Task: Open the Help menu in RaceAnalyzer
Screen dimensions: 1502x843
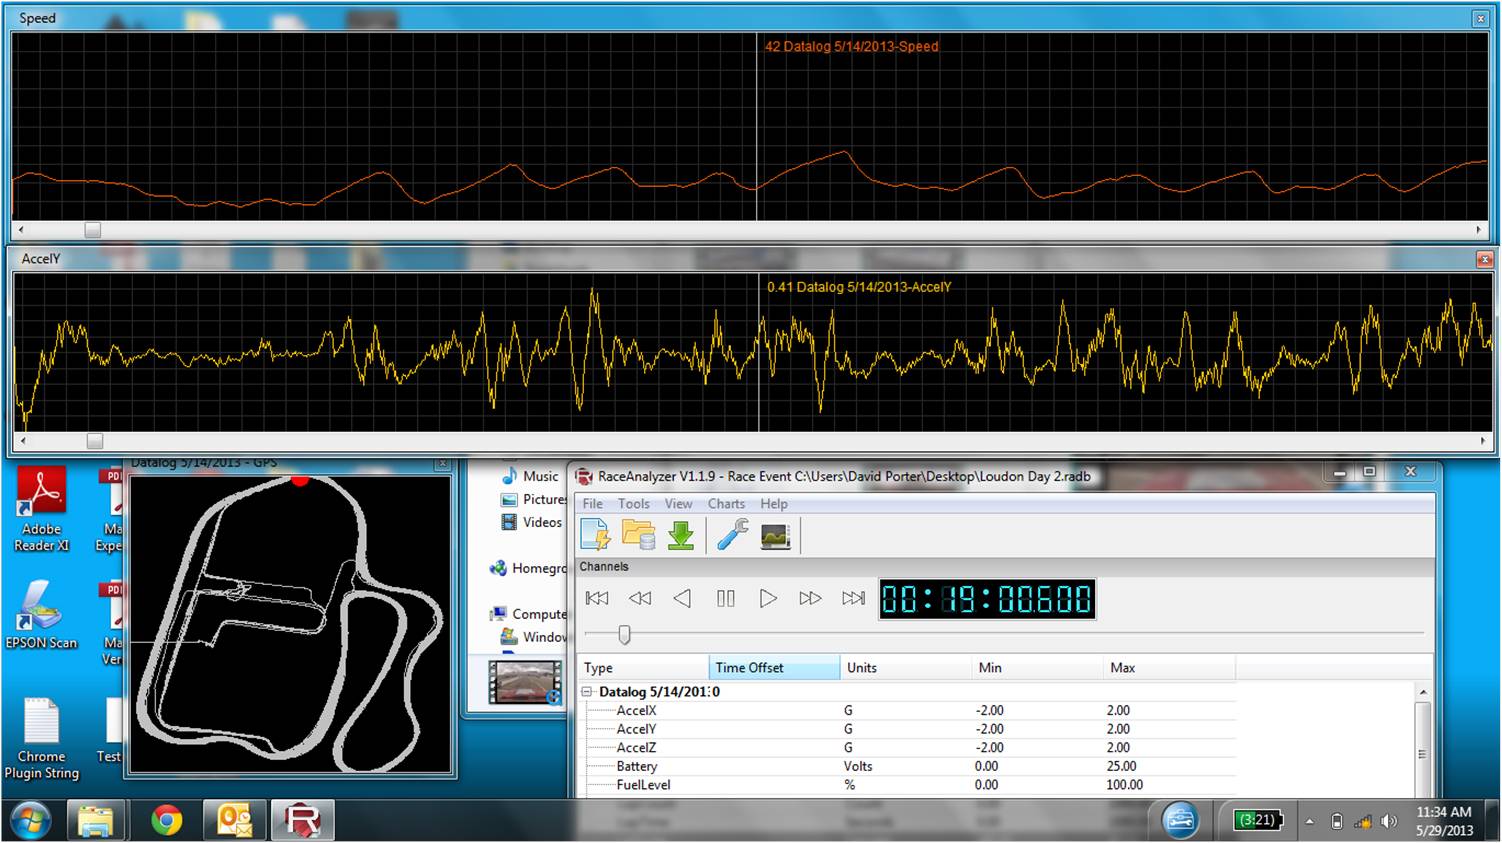Action: 774,504
